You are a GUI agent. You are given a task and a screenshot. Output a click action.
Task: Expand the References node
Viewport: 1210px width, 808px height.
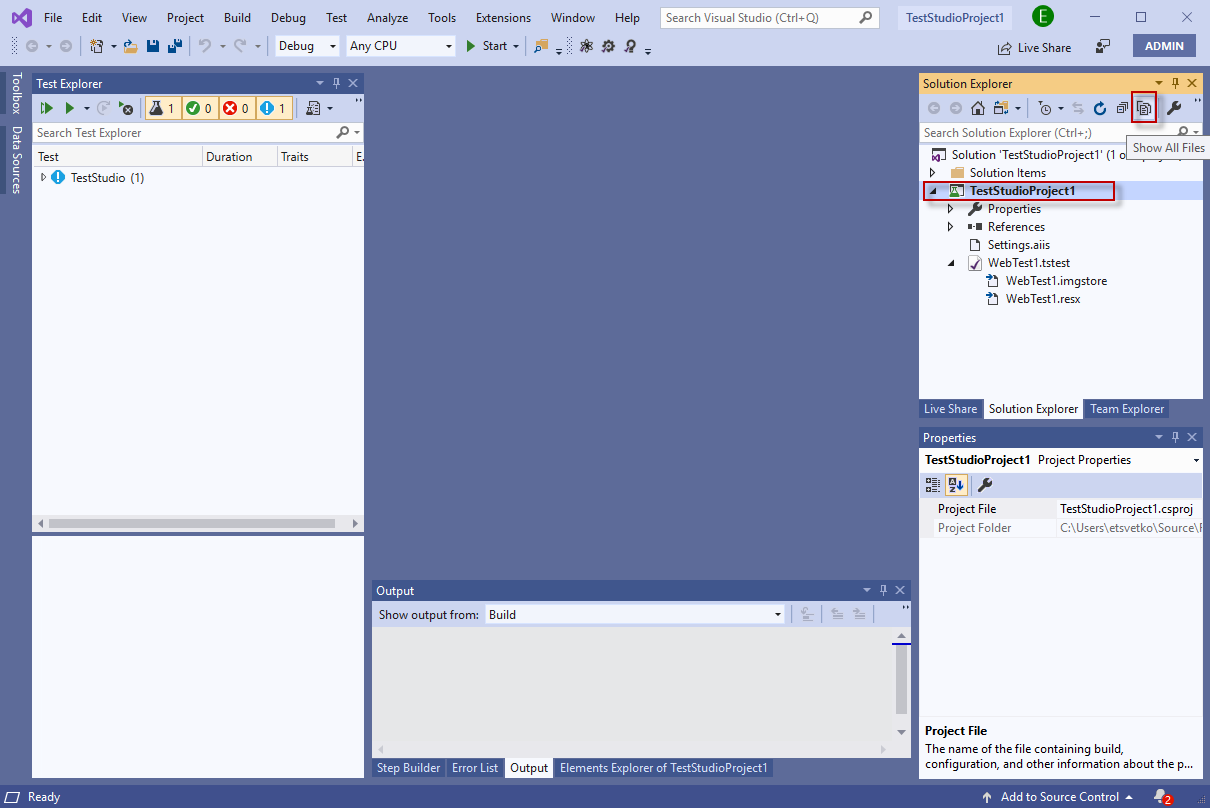952,227
